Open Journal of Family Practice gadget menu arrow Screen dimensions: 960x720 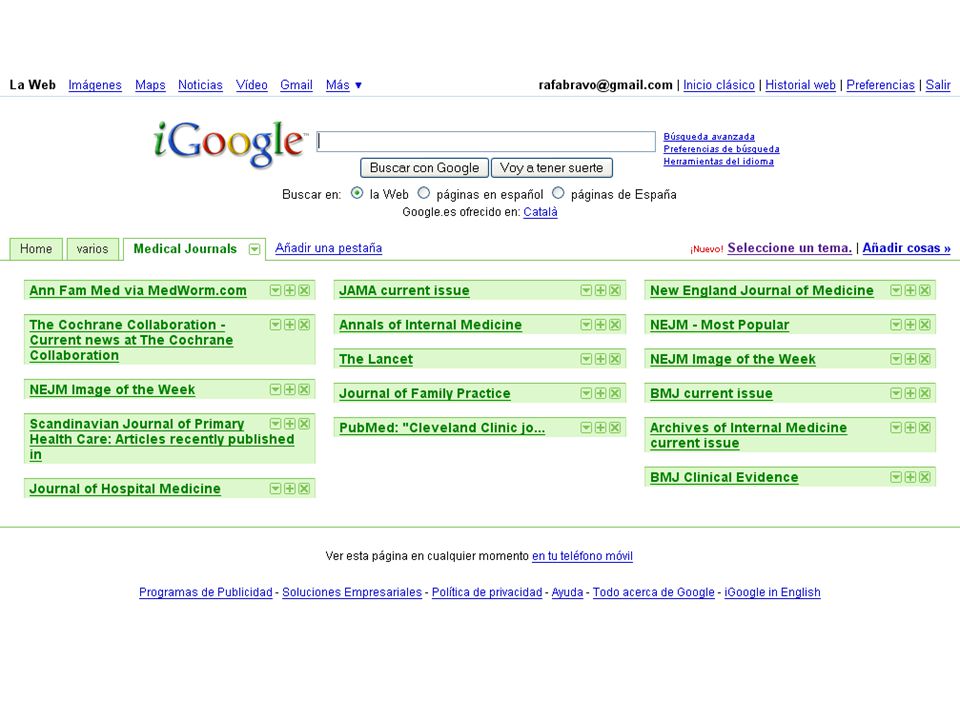point(586,393)
